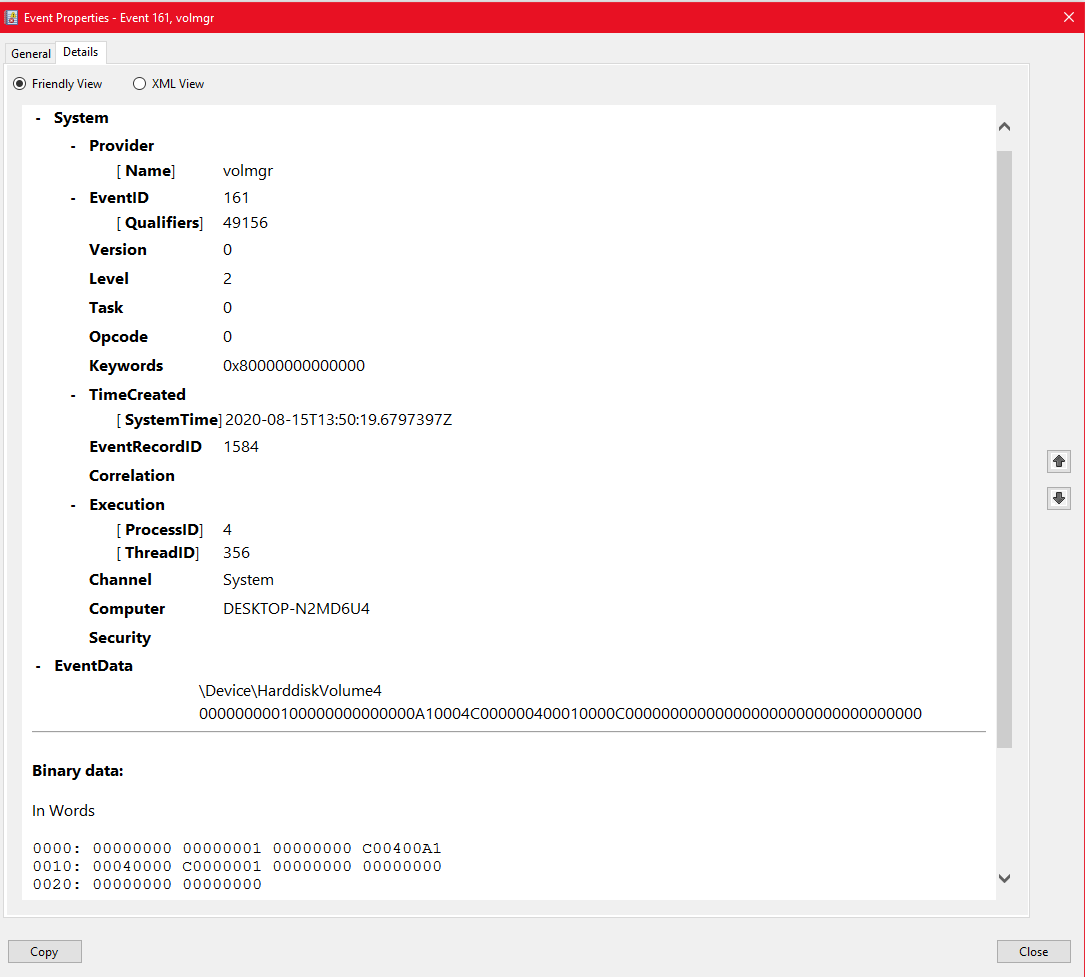1085x977 pixels.
Task: Switch to the Details tab
Action: pos(80,52)
